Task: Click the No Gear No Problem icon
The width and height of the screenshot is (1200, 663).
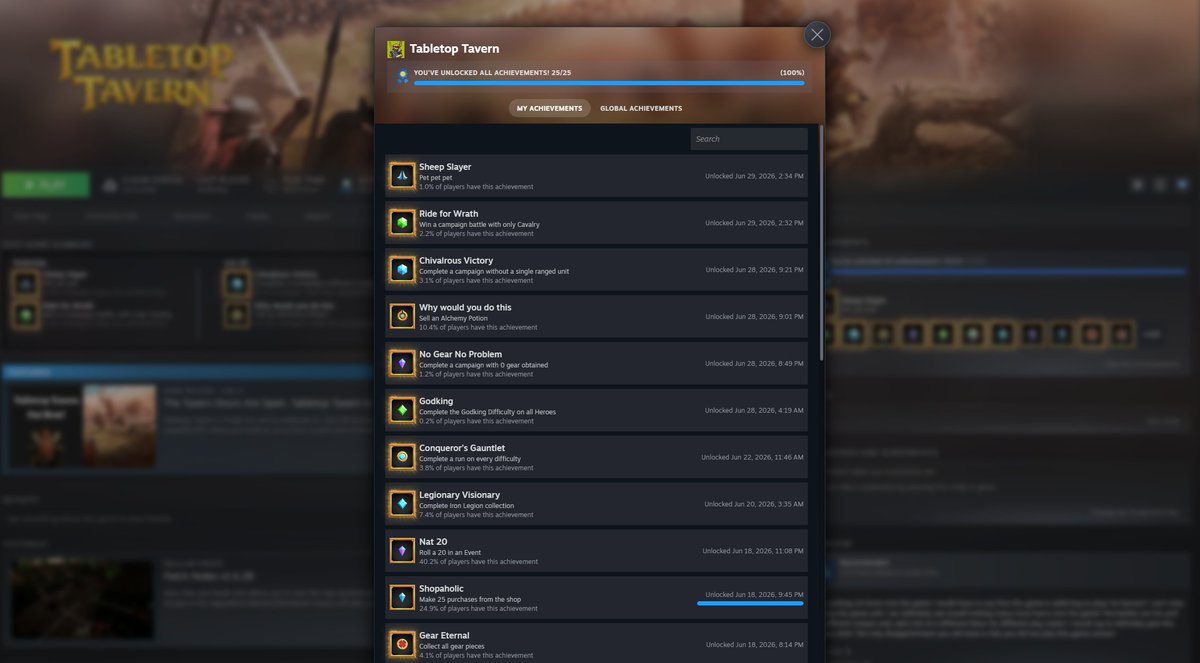Action: coord(402,364)
